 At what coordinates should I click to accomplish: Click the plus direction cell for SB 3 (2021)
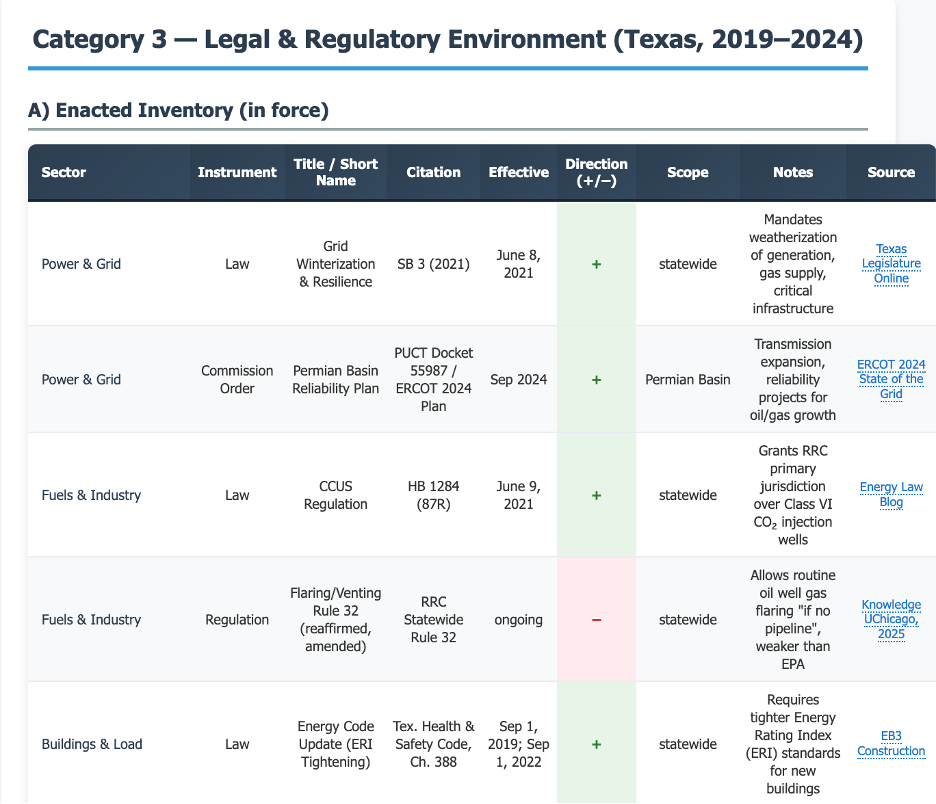(x=596, y=264)
